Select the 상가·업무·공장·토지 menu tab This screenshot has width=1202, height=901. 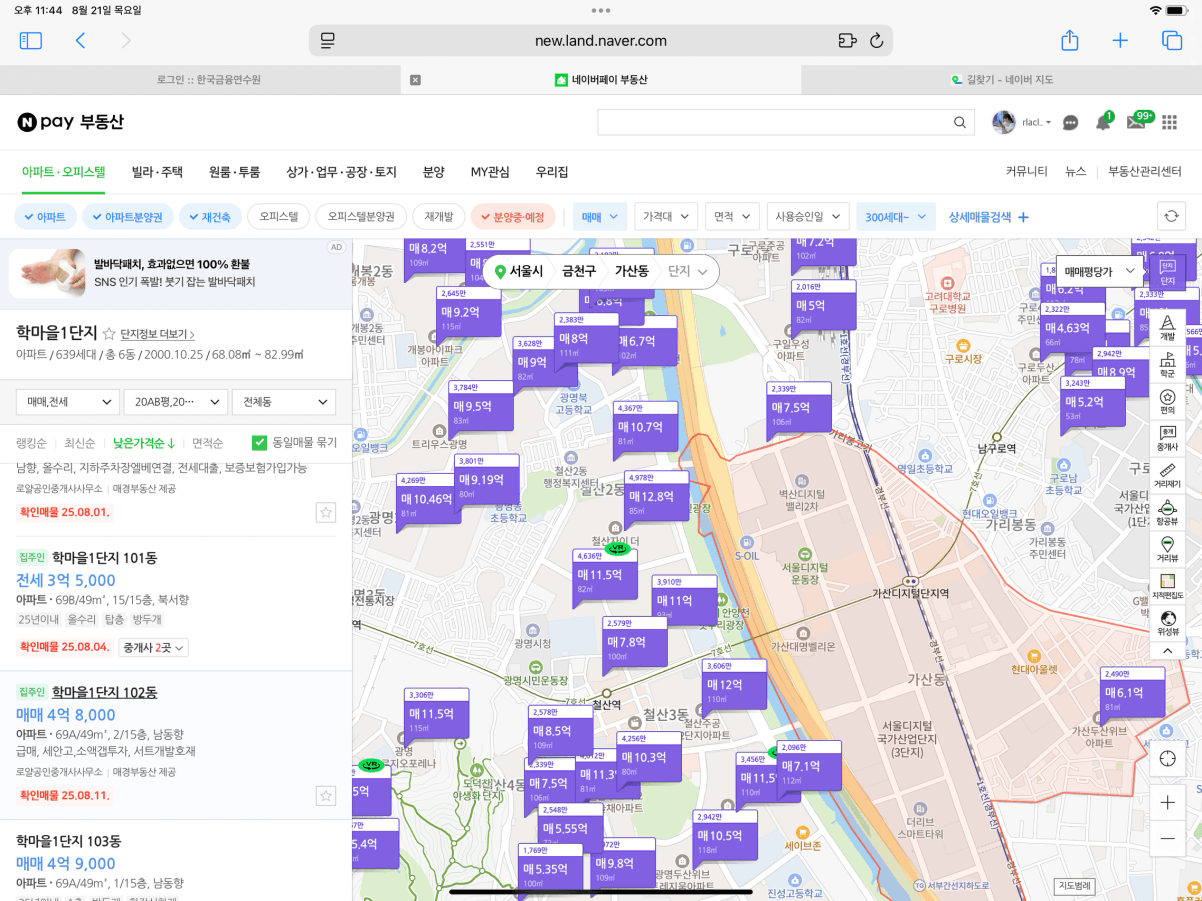341,172
